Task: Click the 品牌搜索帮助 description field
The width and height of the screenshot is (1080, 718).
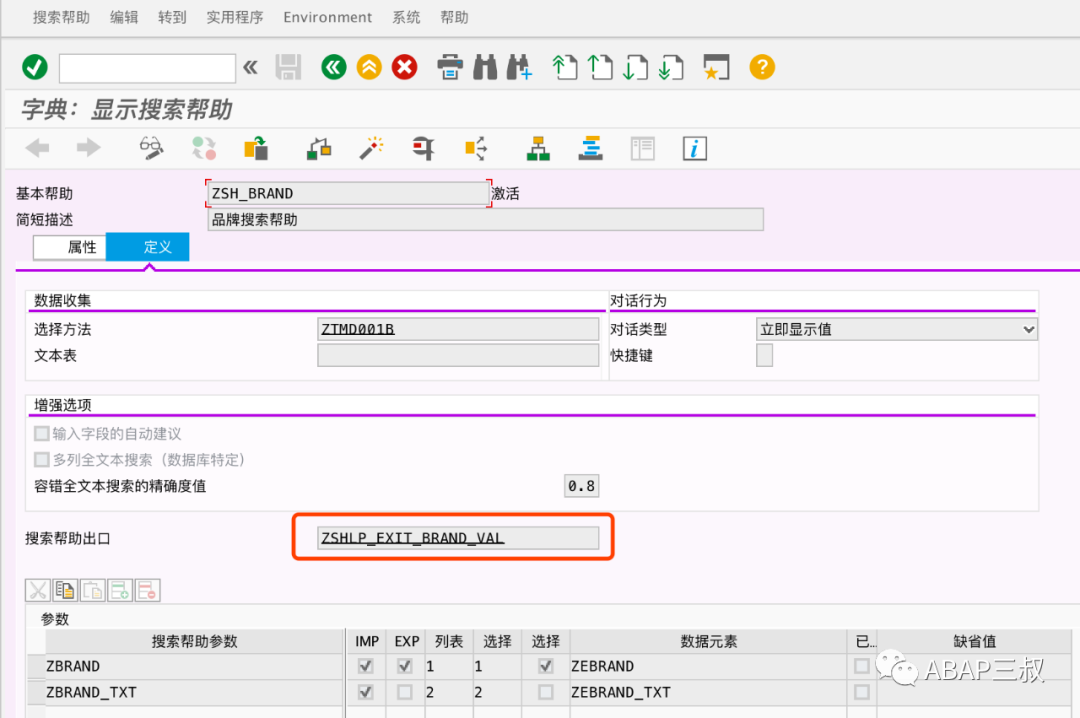Action: click(x=486, y=220)
